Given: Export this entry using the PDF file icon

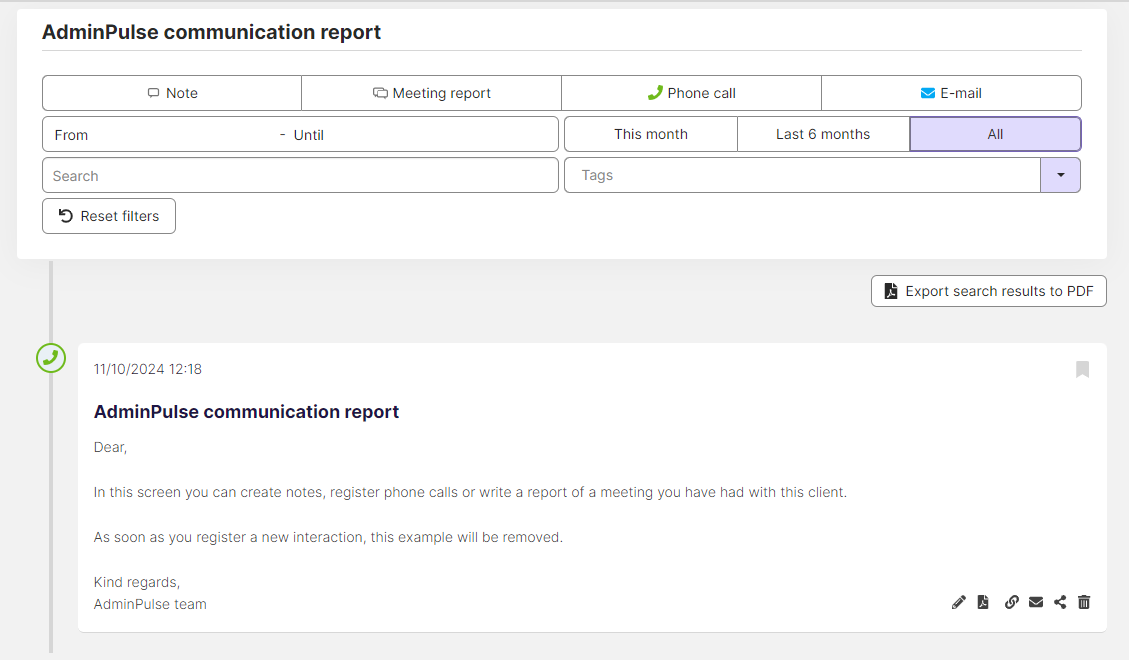Looking at the screenshot, I should pyautogui.click(x=983, y=602).
